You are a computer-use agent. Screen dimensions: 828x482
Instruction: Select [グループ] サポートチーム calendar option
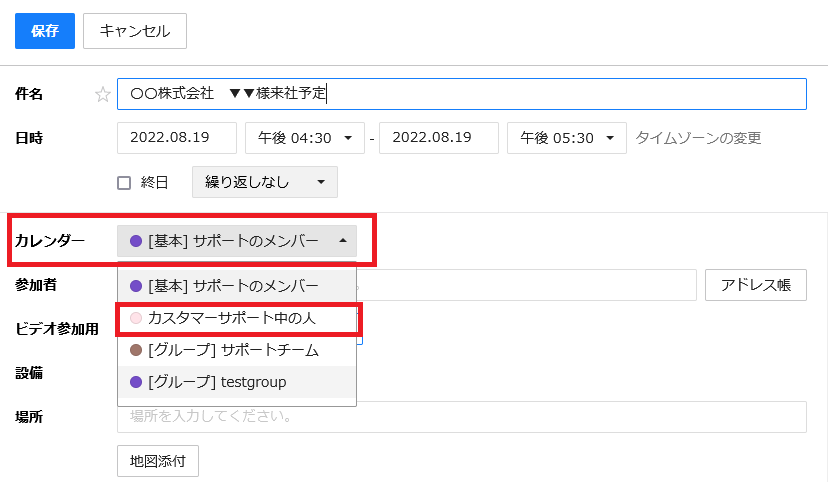[237, 350]
